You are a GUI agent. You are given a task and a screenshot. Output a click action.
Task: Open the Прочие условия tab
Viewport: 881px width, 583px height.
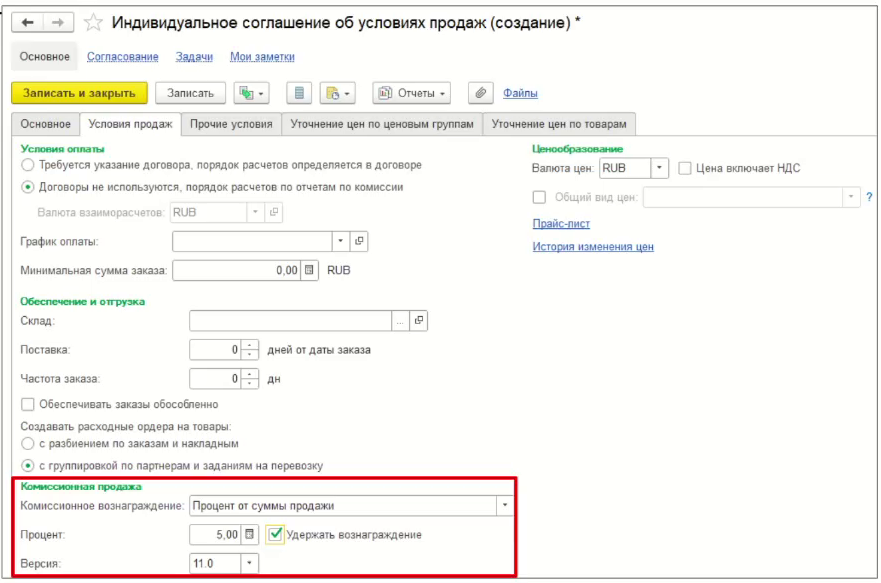(x=231, y=124)
